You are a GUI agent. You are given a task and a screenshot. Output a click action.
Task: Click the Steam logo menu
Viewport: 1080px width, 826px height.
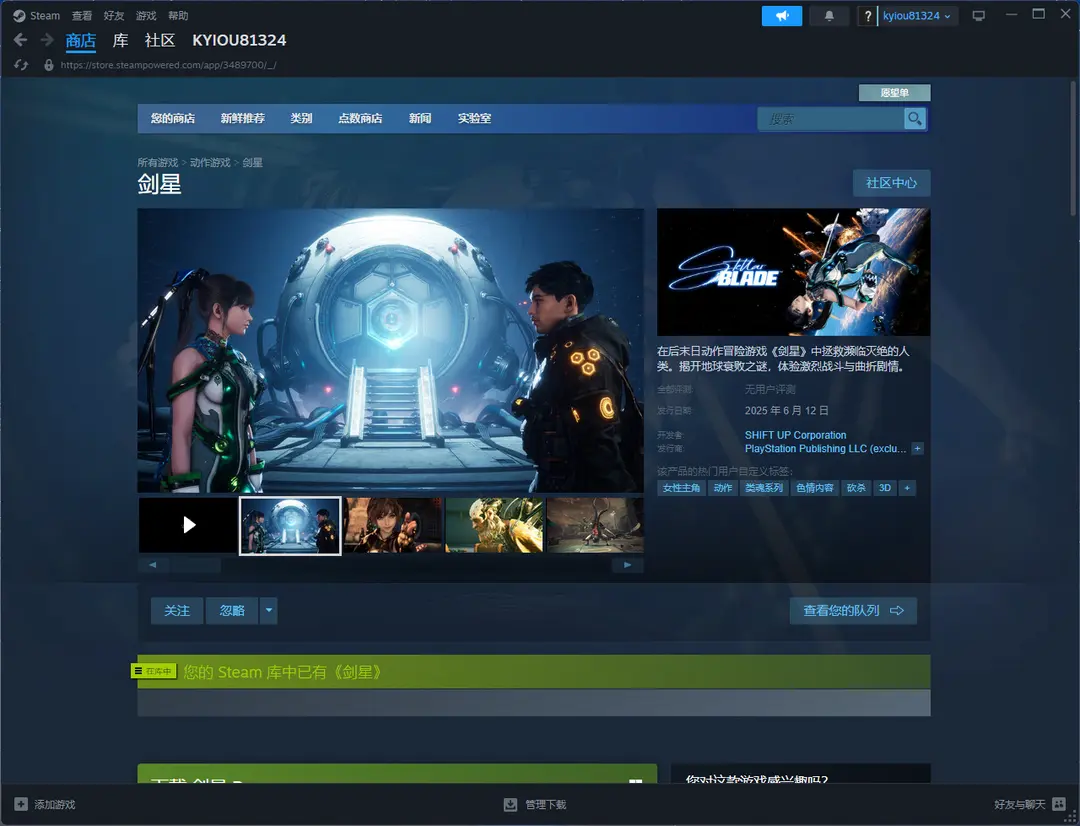pos(19,16)
